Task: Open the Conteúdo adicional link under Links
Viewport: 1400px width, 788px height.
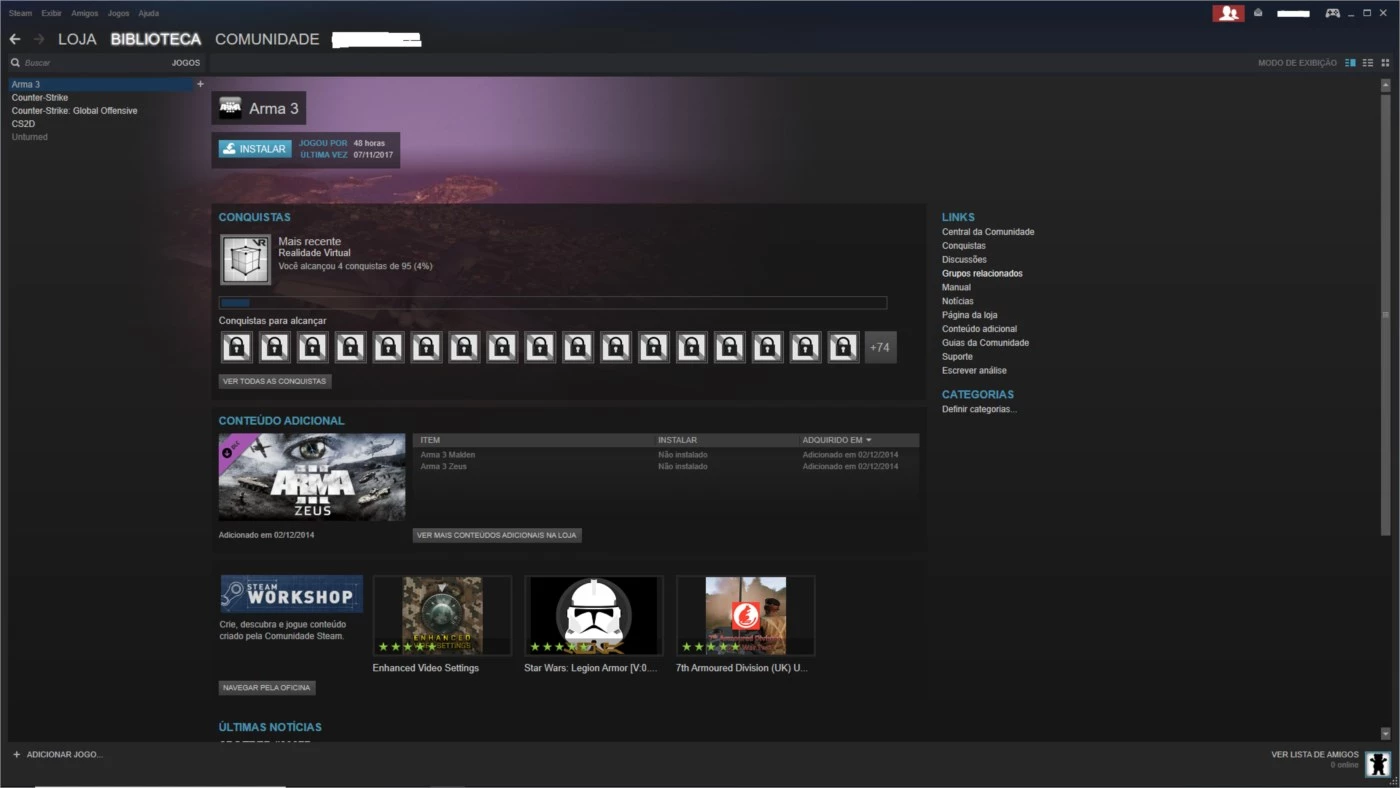Action: click(980, 329)
